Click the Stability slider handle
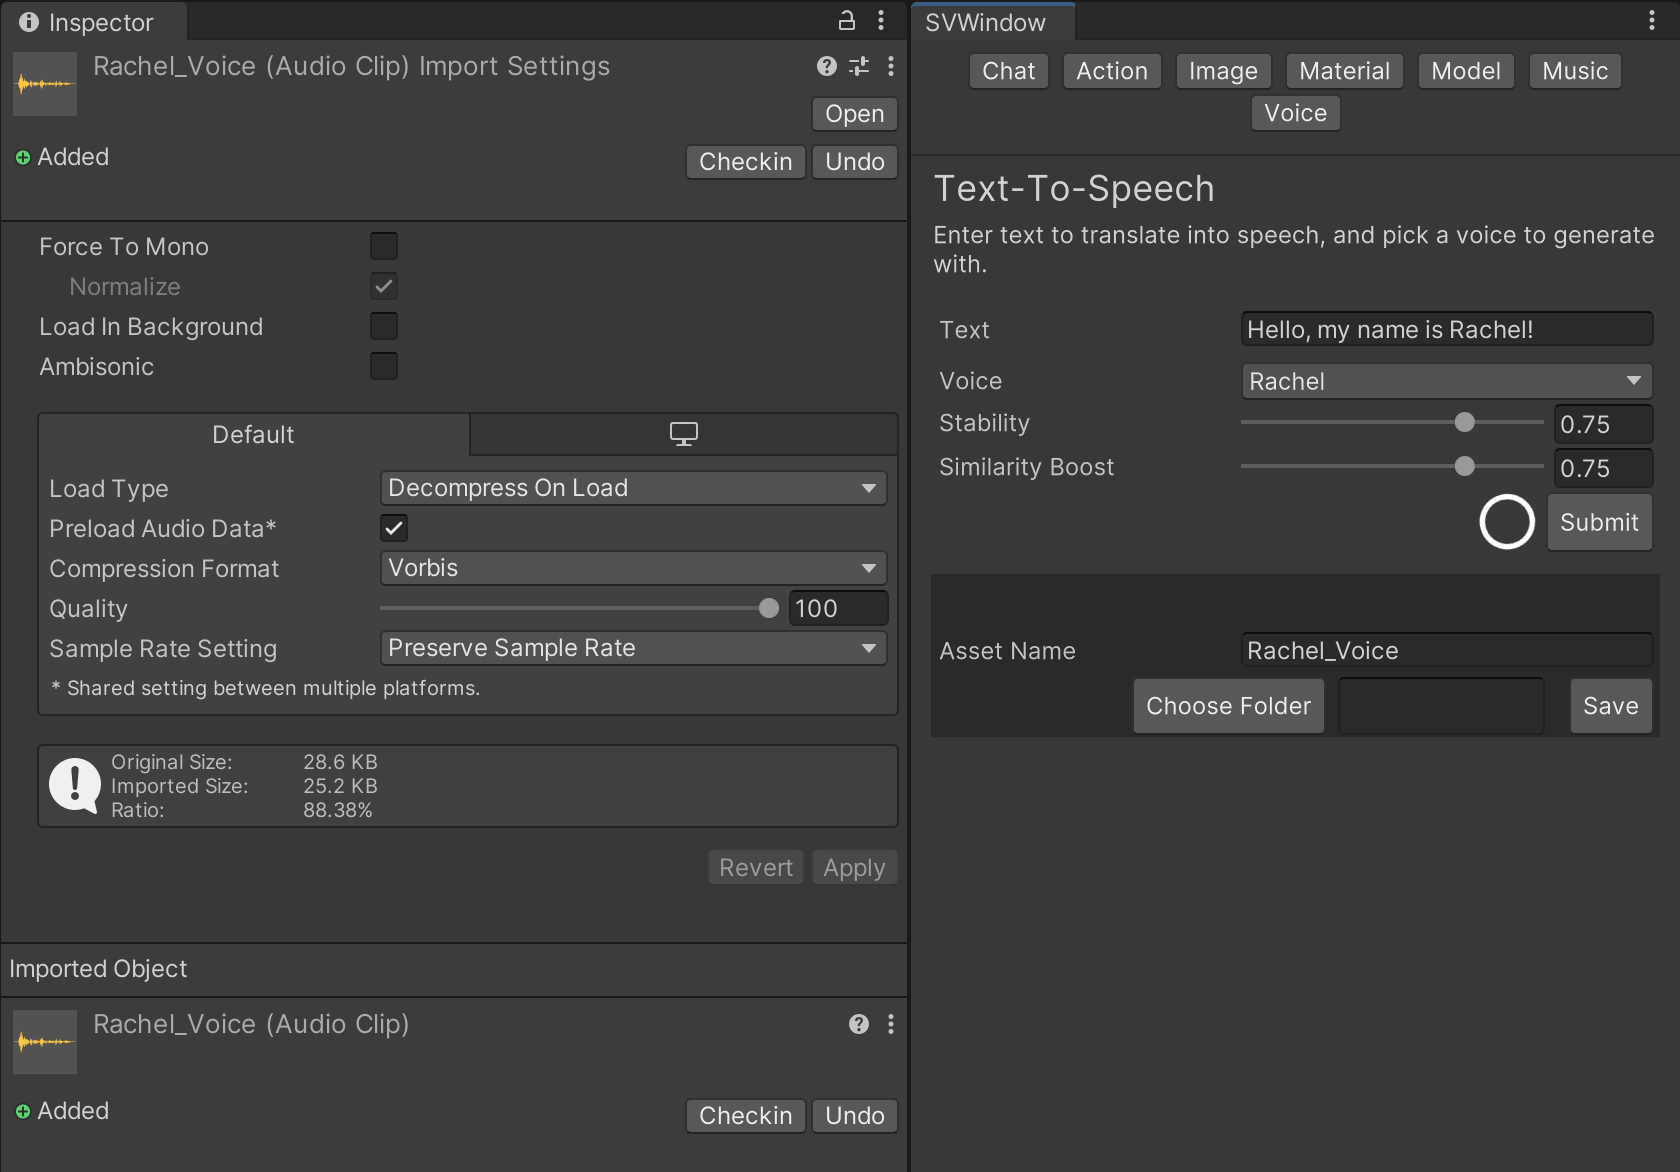 [1465, 423]
